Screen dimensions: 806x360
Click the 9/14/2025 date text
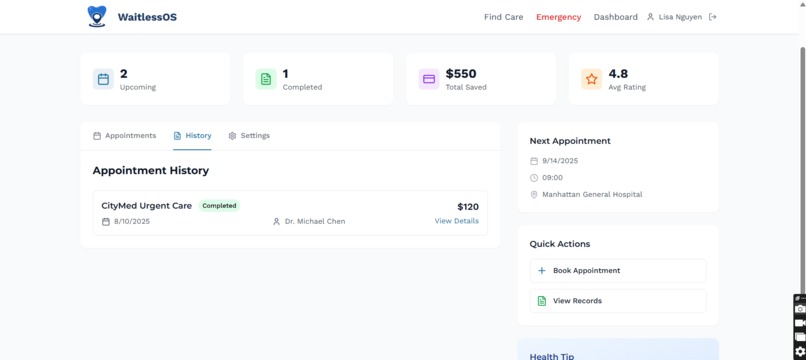[560, 161]
